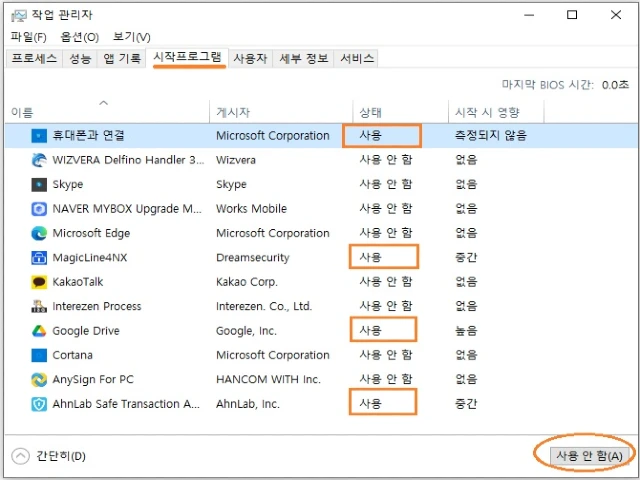Select the Cortana entry name
This screenshot has height=480, width=640.
[72, 355]
